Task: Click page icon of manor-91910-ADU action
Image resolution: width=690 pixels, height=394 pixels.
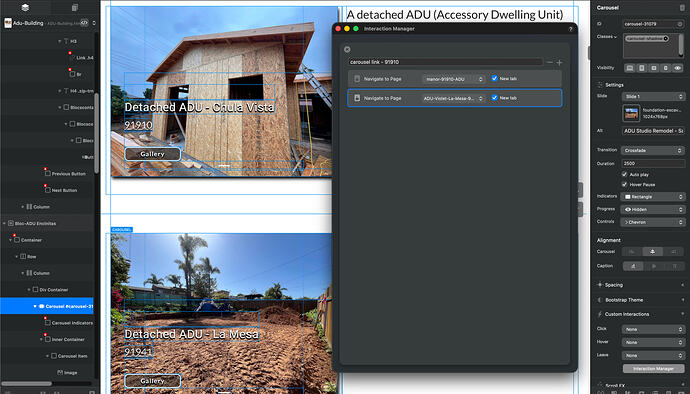Action: 357,79
